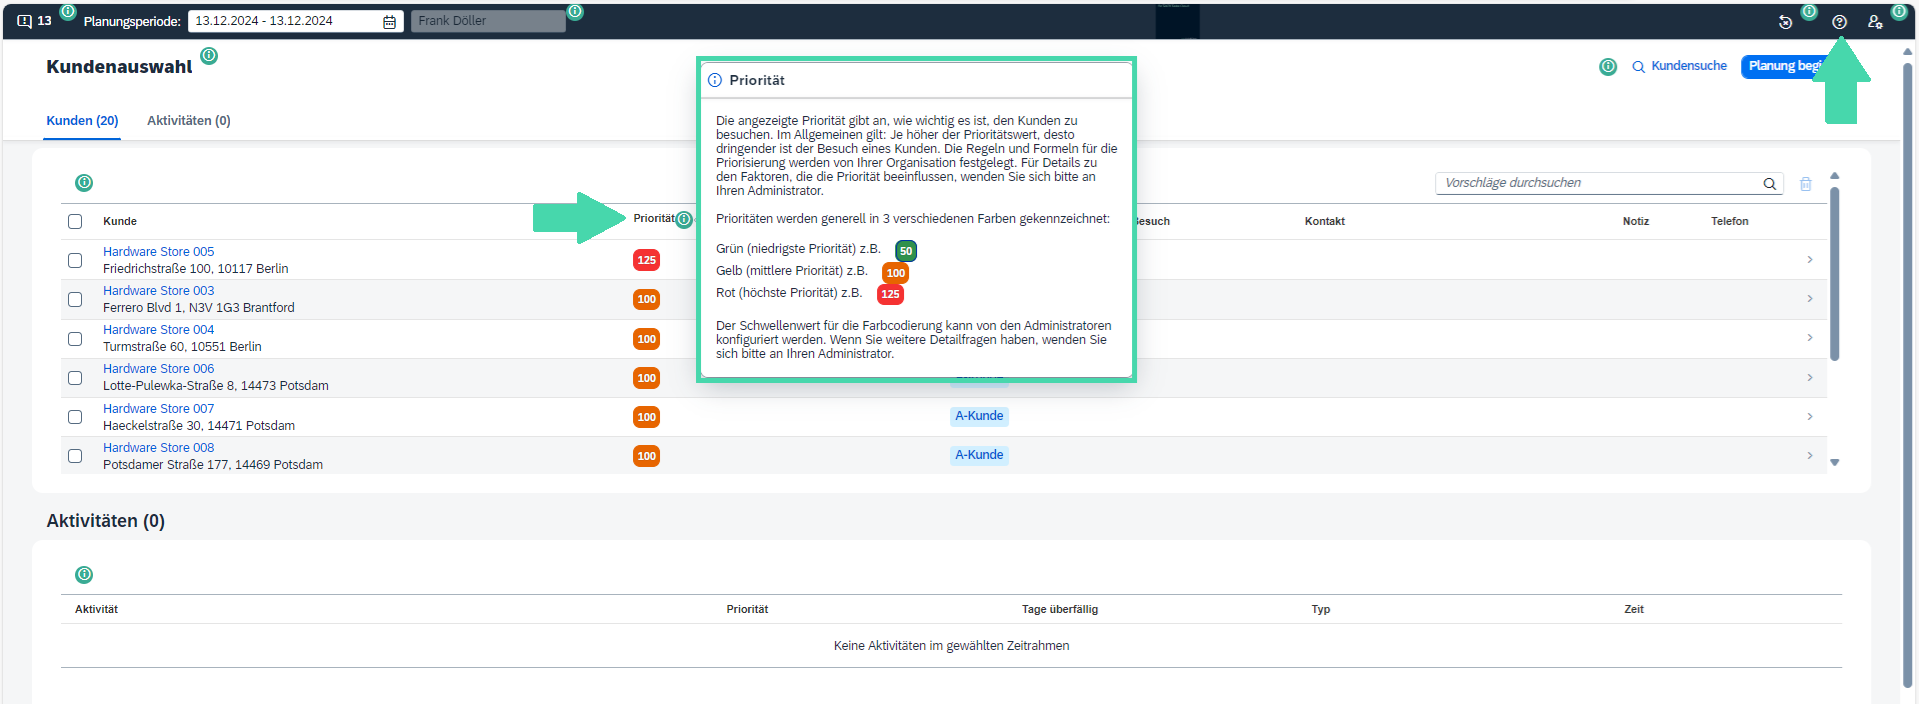The width and height of the screenshot is (1919, 704).
Task: Switch to the Kunden (20) tab
Action: pyautogui.click(x=82, y=121)
